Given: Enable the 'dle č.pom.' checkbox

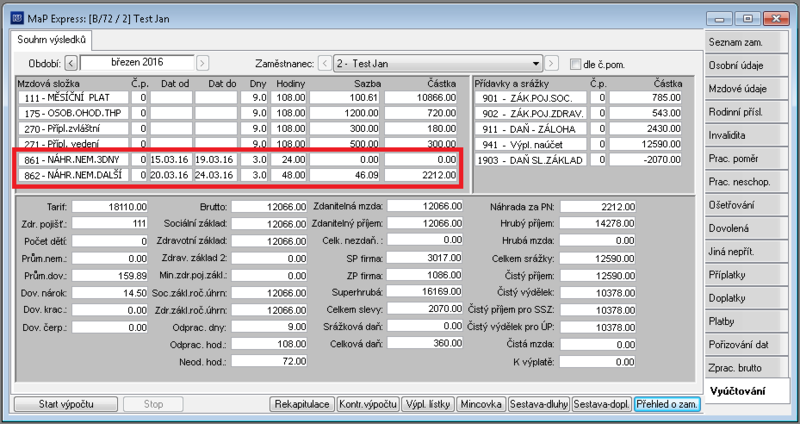Looking at the screenshot, I should (x=576, y=64).
